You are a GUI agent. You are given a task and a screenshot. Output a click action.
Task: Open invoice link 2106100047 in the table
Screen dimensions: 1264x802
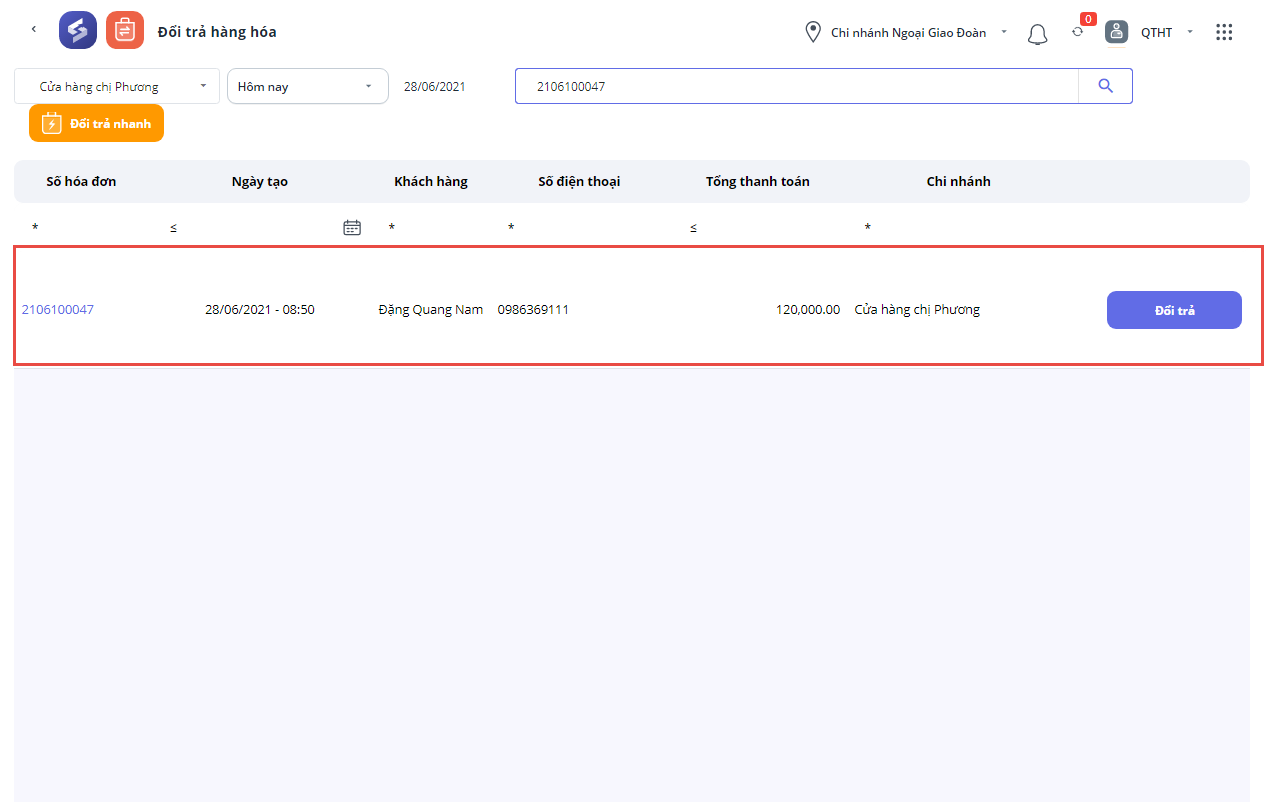(58, 309)
